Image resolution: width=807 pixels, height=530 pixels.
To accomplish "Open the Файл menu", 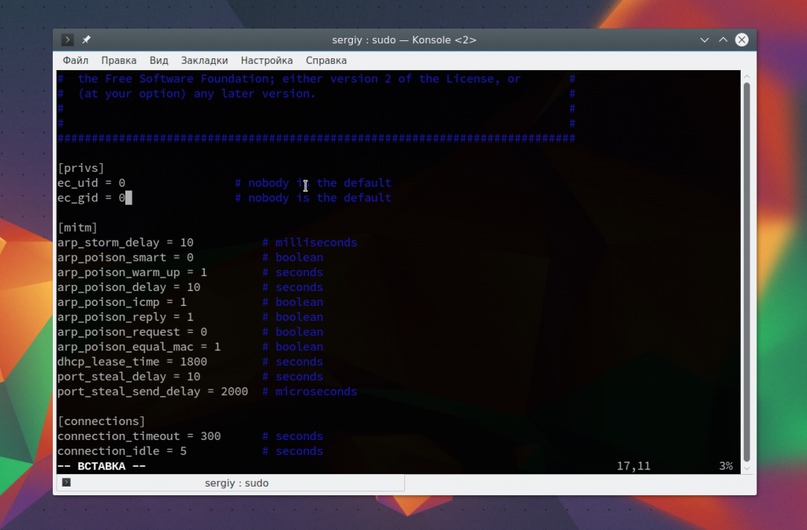I will click(75, 61).
